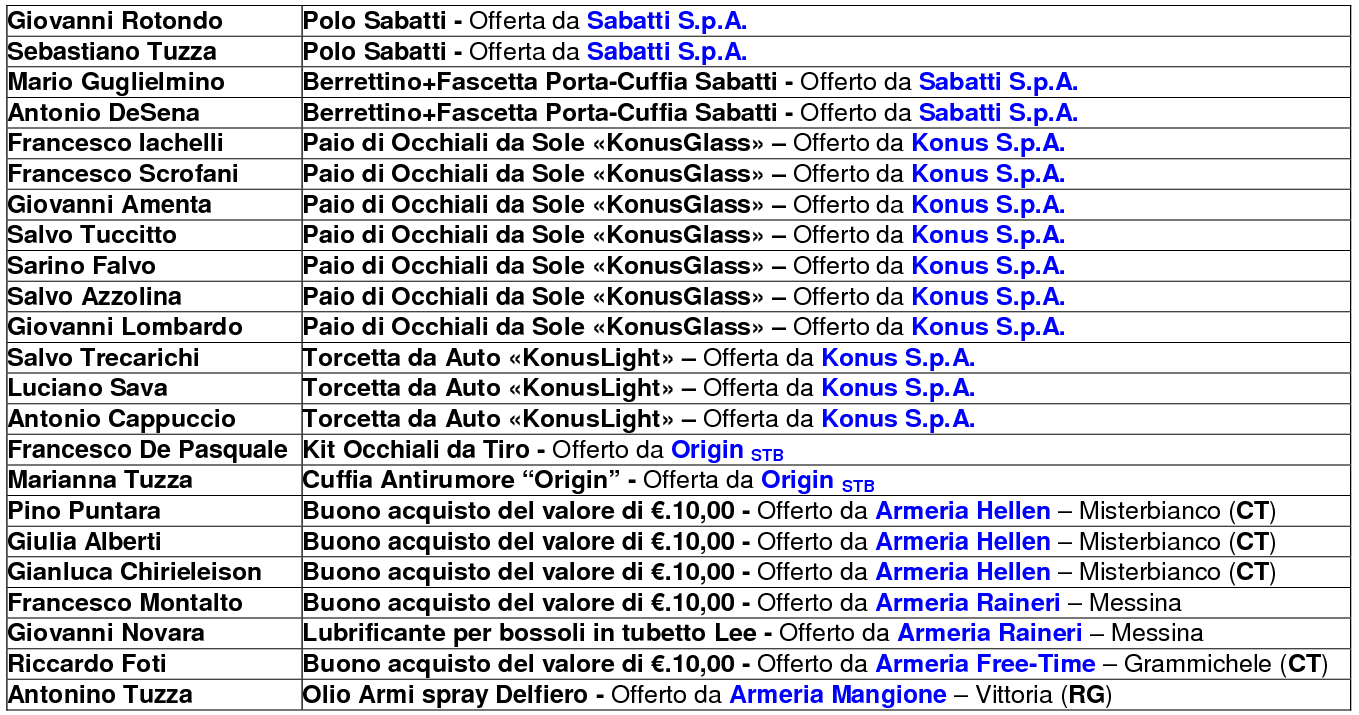
Task: Click the name Salvo Tuccitto
Action: pyautogui.click(x=92, y=235)
